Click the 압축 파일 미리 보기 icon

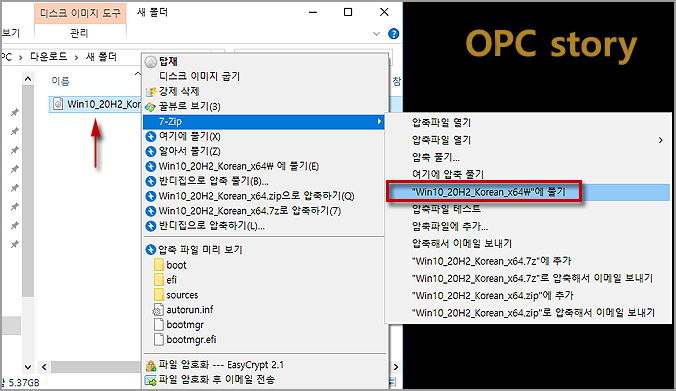(150, 250)
